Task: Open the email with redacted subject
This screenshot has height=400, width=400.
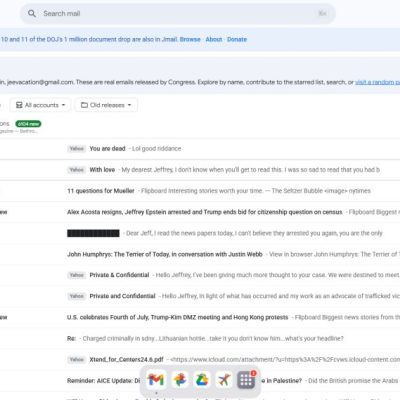Action: pyautogui.click(x=200, y=233)
